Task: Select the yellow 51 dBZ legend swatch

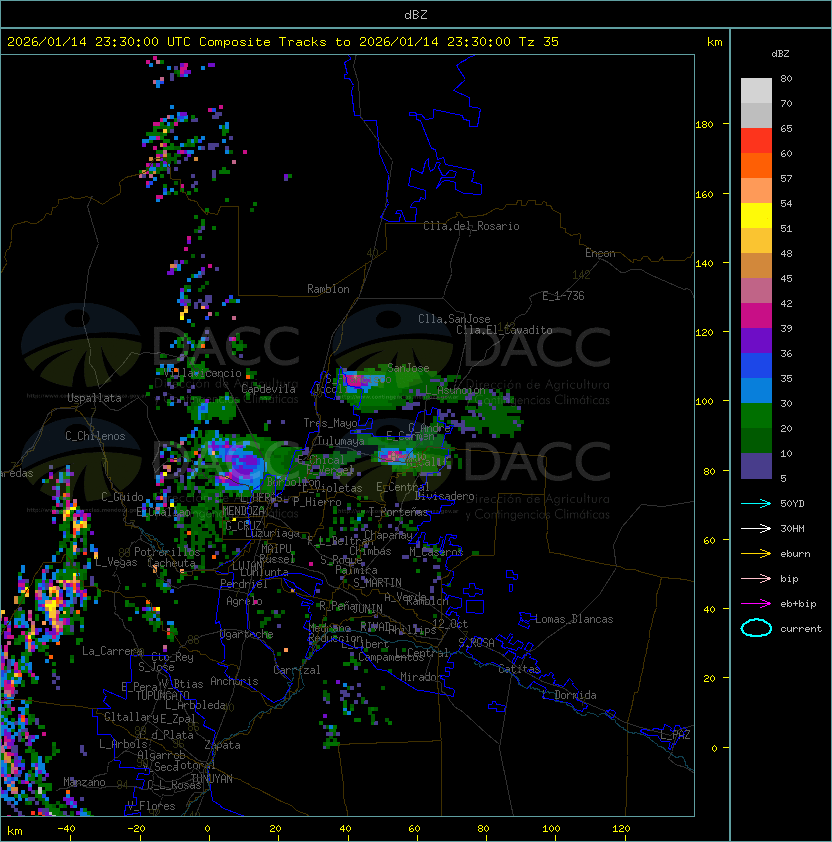Action: point(756,216)
